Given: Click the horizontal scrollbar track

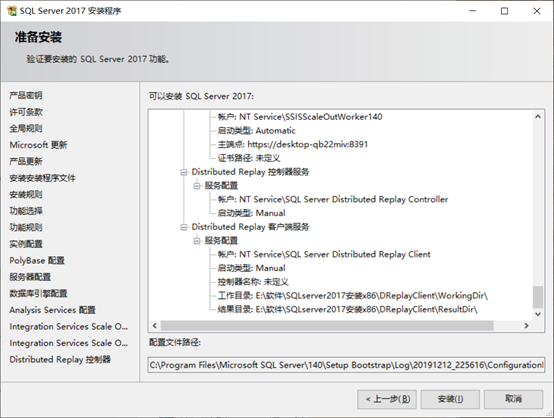Looking at the screenshot, I should (327, 325).
